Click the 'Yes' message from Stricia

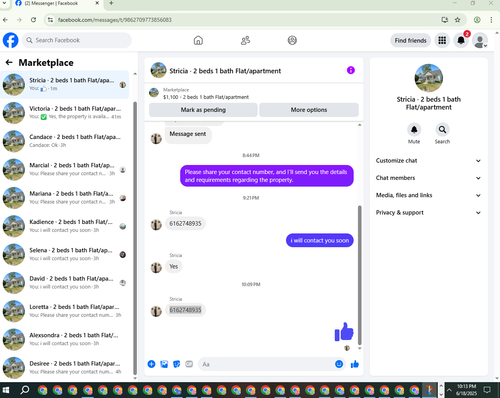coord(174,267)
